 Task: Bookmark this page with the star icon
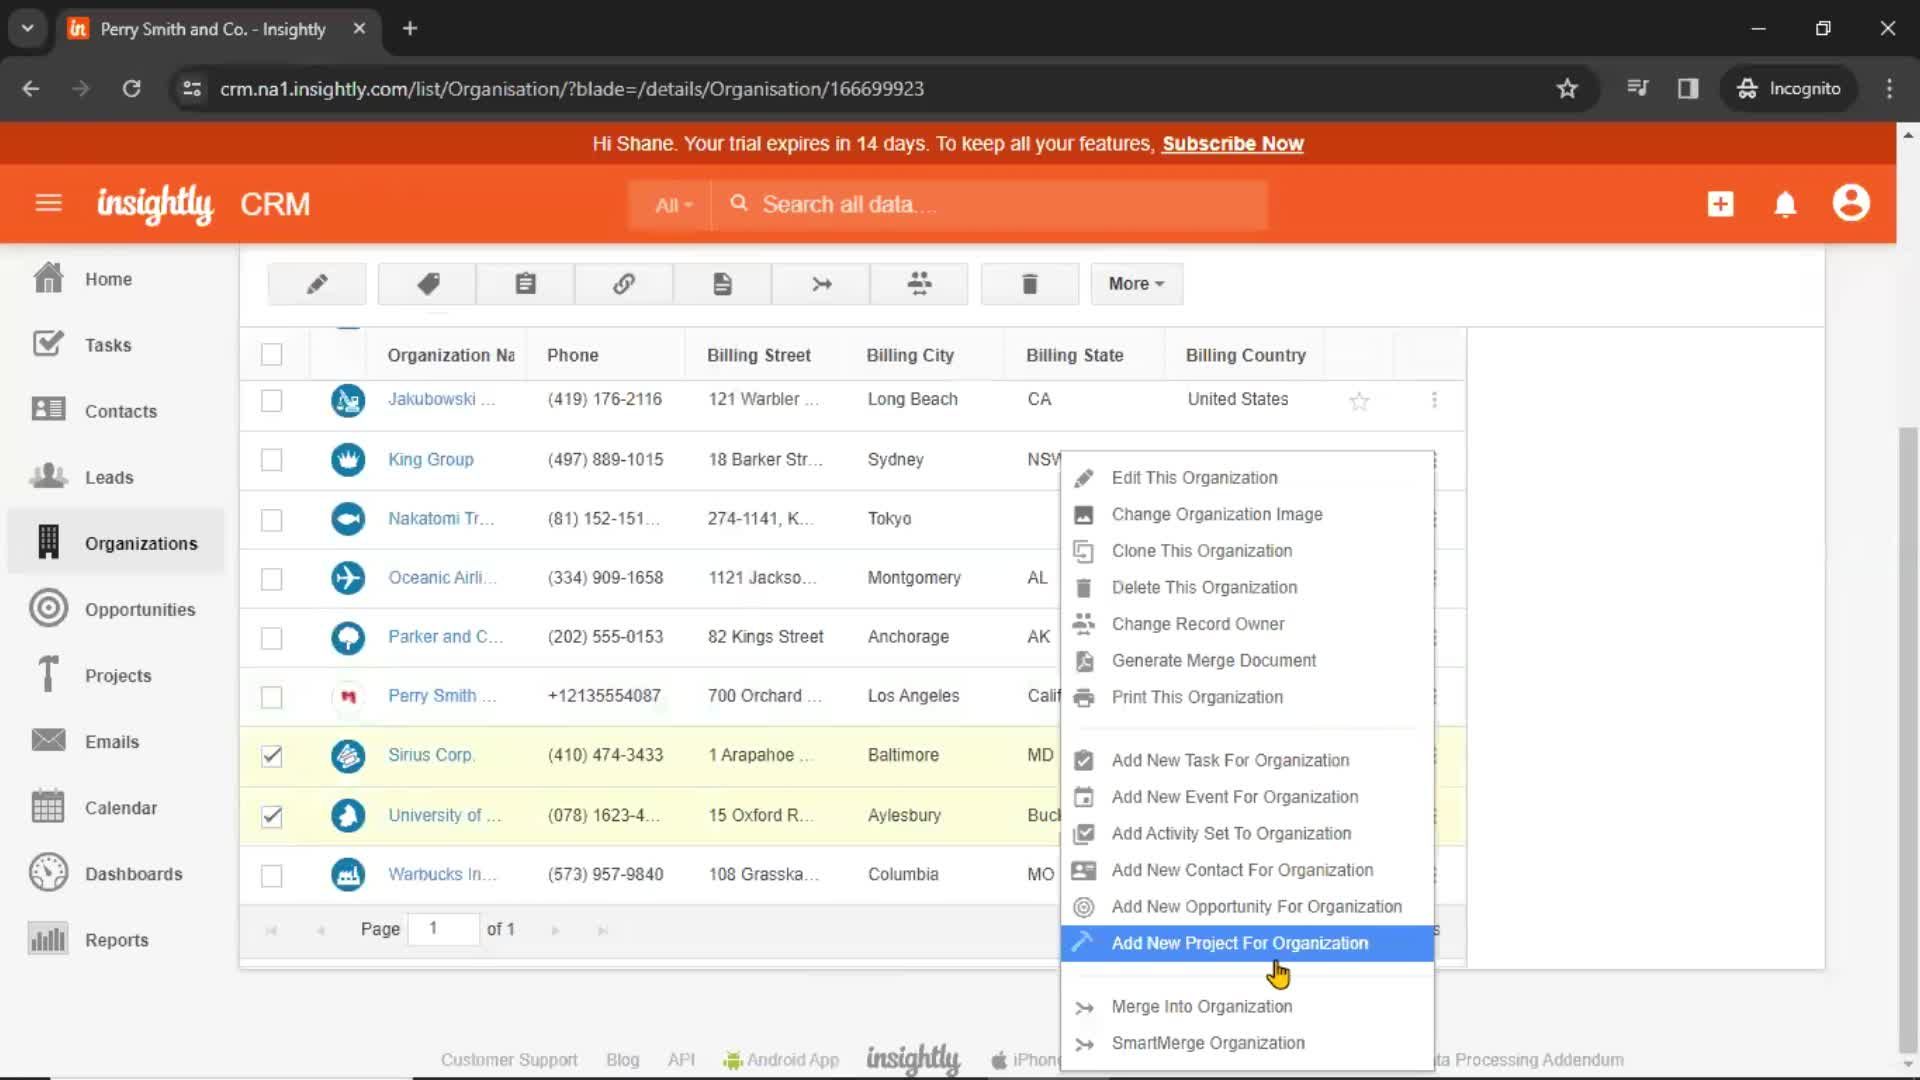(x=1567, y=88)
